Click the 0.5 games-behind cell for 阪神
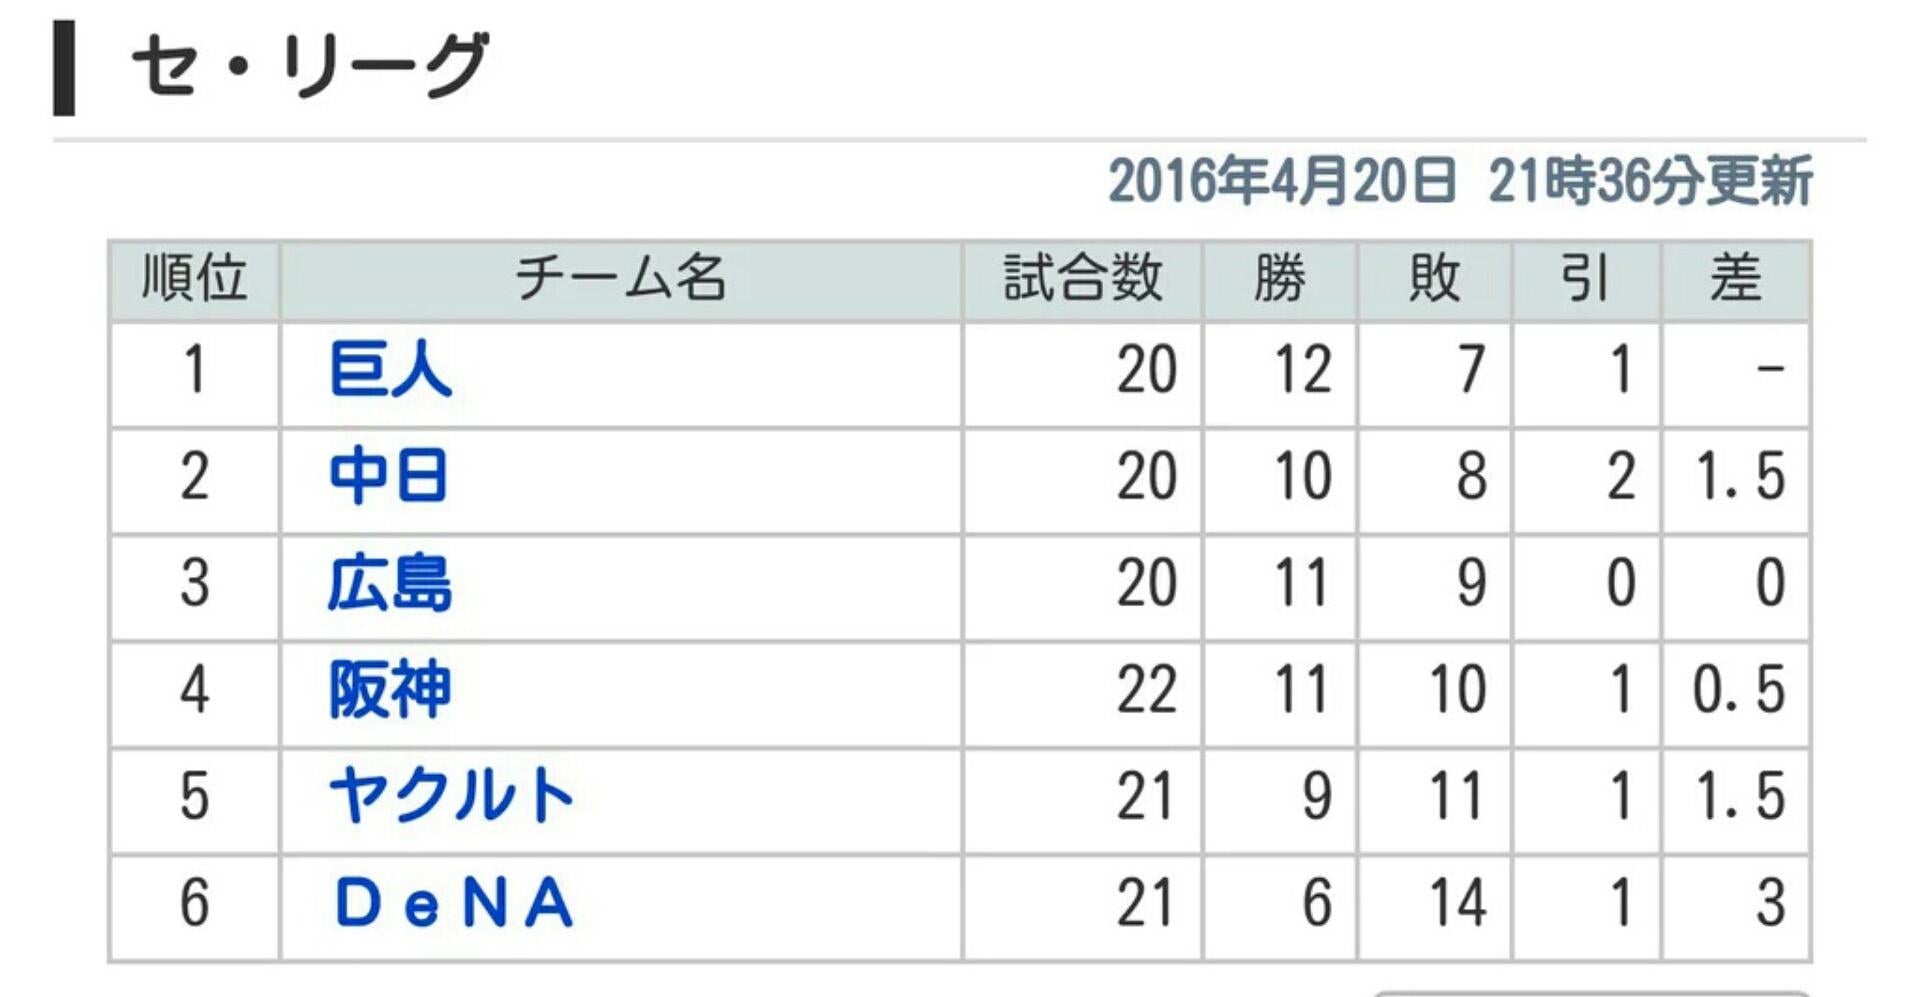 pos(1738,690)
